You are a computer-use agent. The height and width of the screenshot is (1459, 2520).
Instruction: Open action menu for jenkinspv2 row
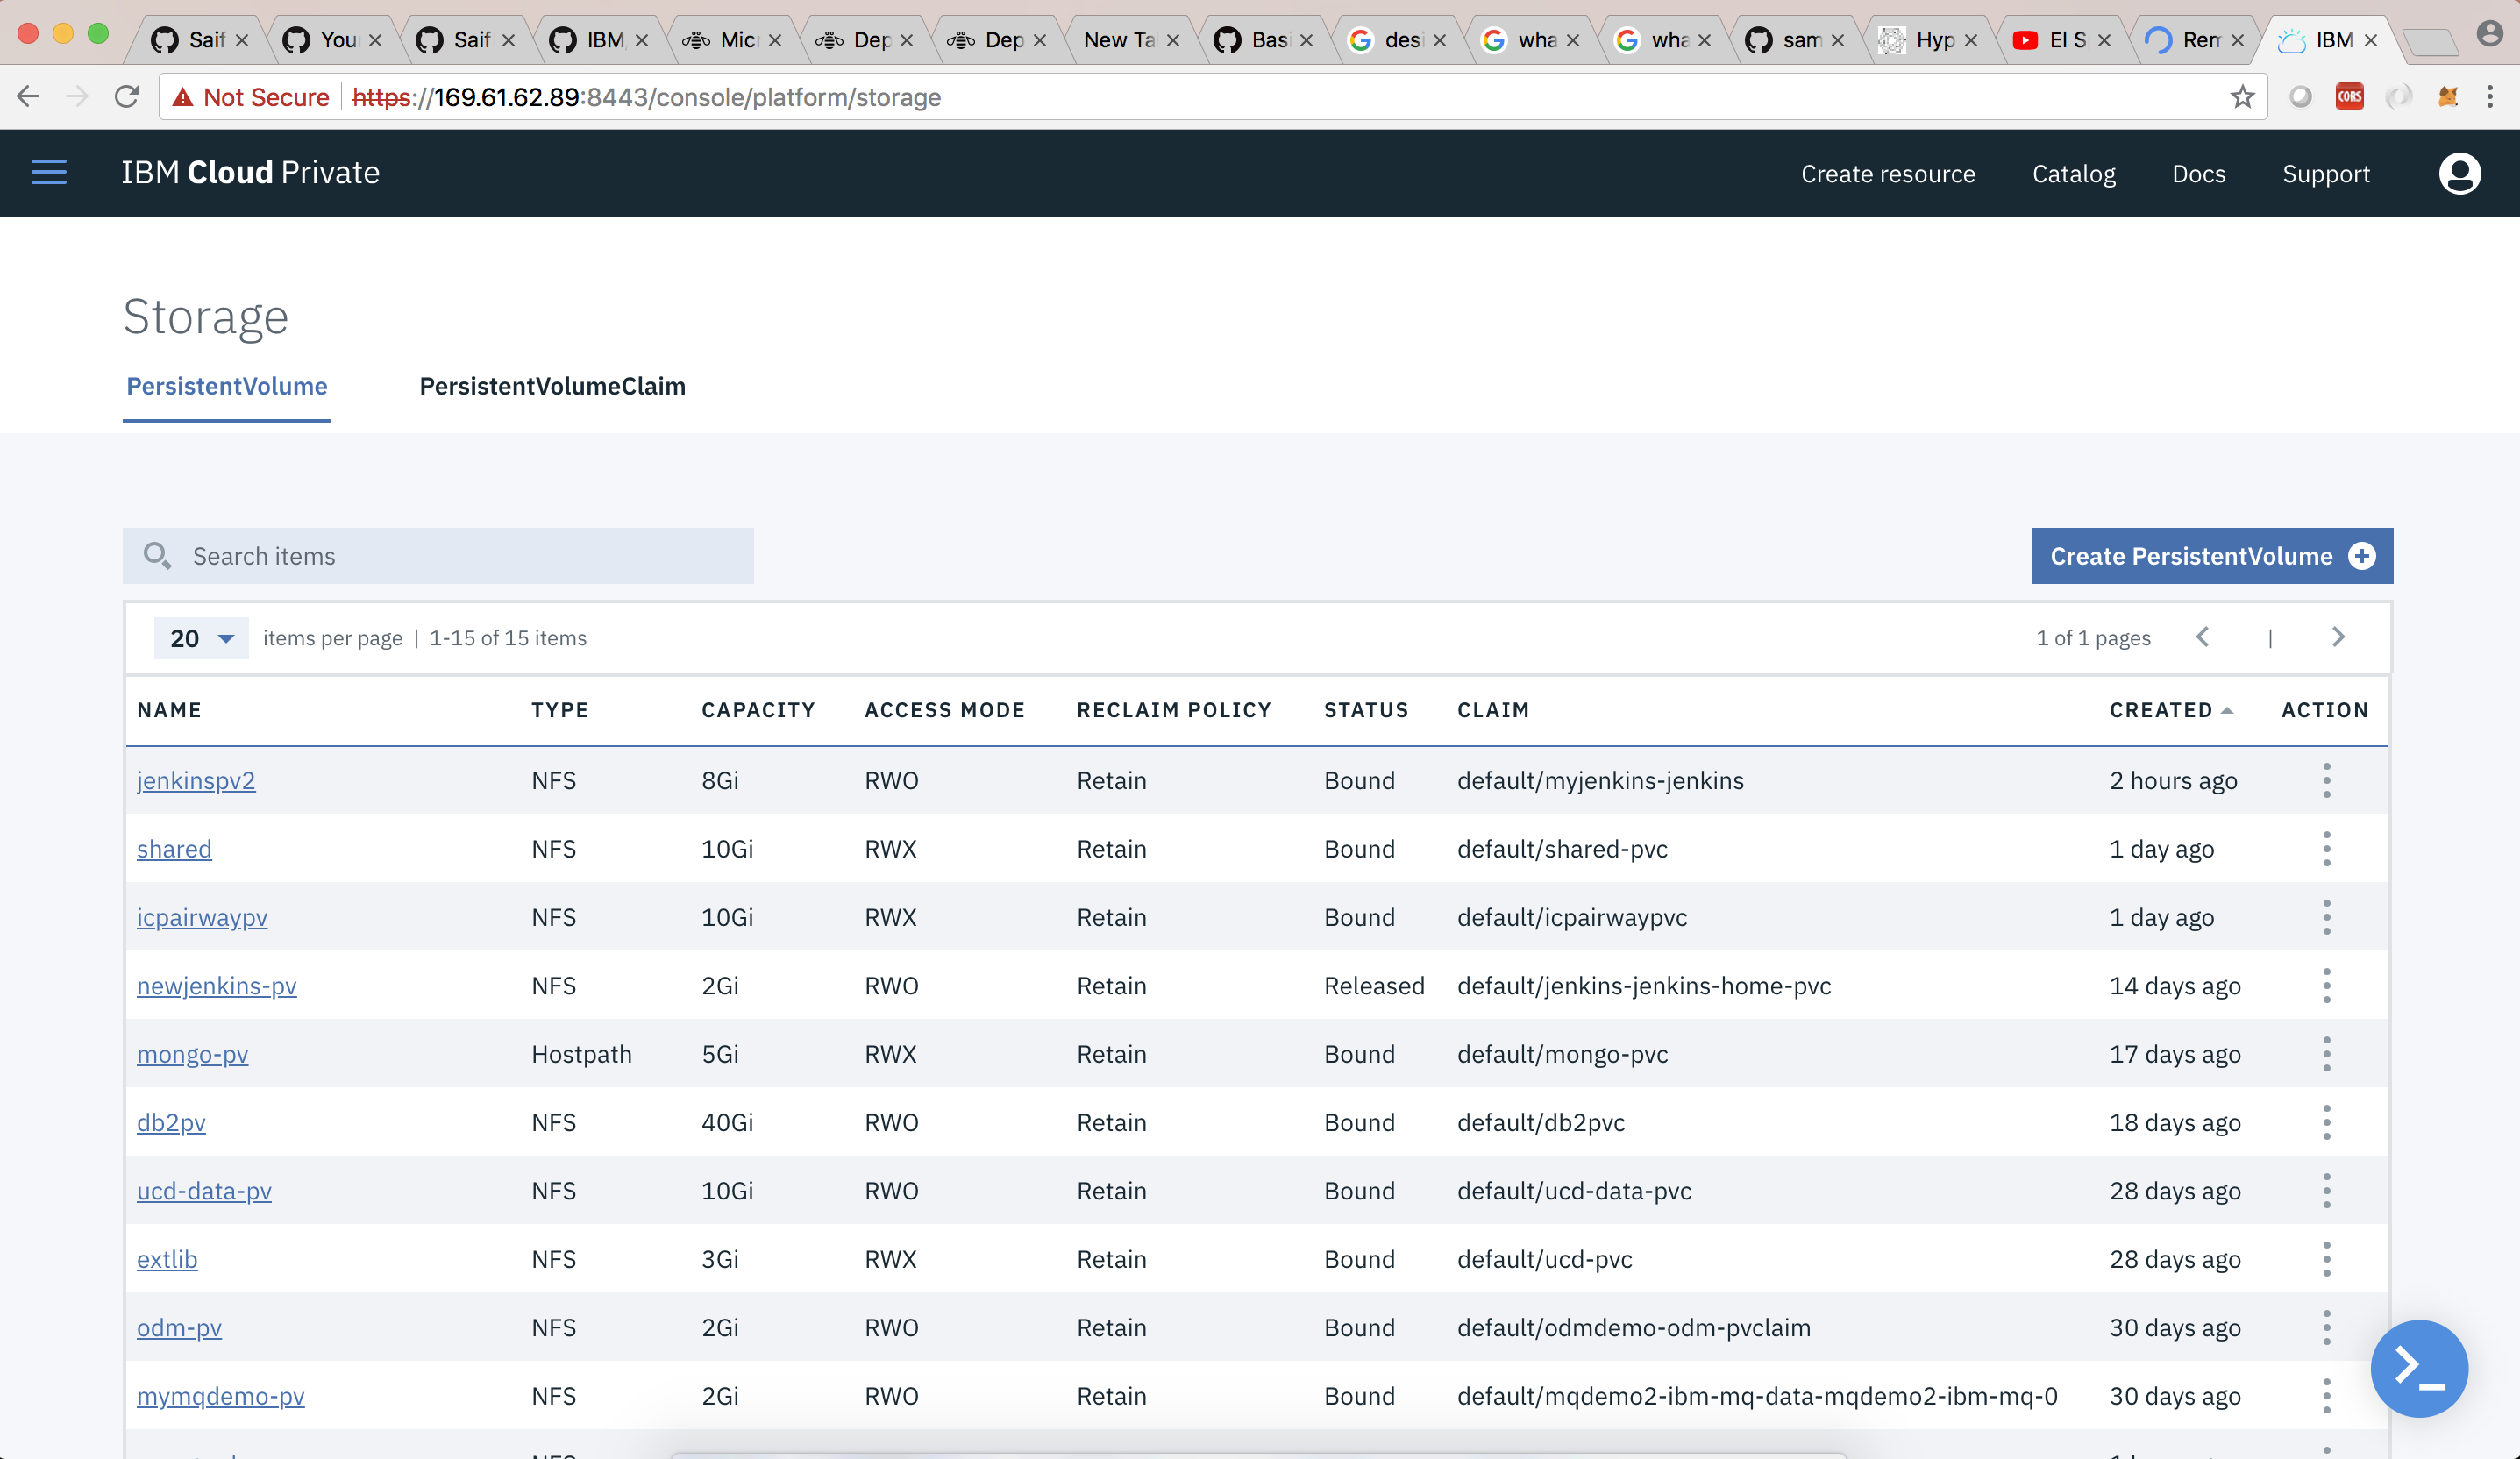pyautogui.click(x=2326, y=780)
